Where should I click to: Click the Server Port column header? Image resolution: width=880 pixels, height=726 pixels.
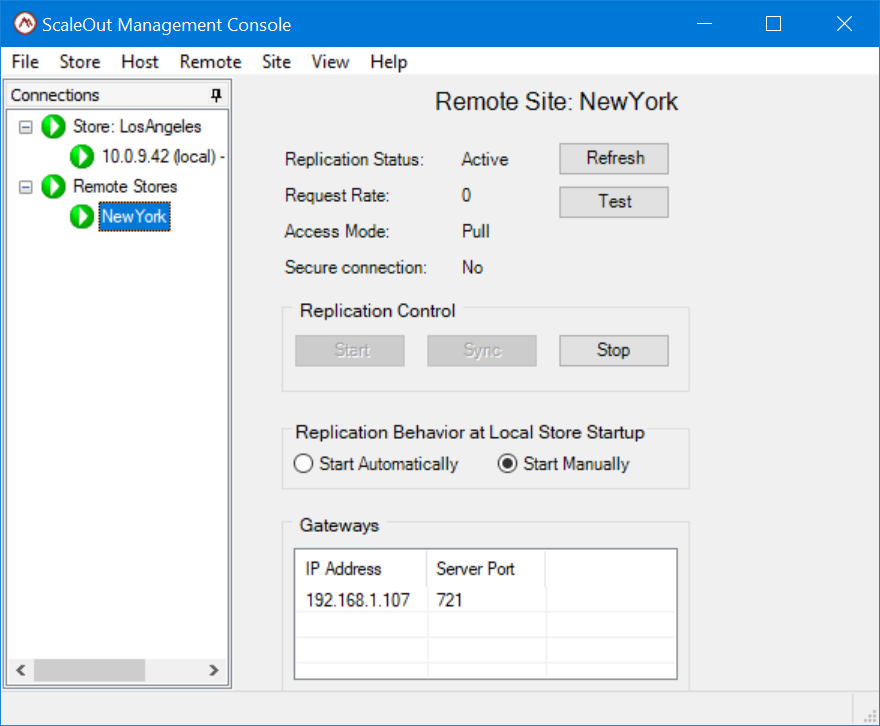point(486,568)
